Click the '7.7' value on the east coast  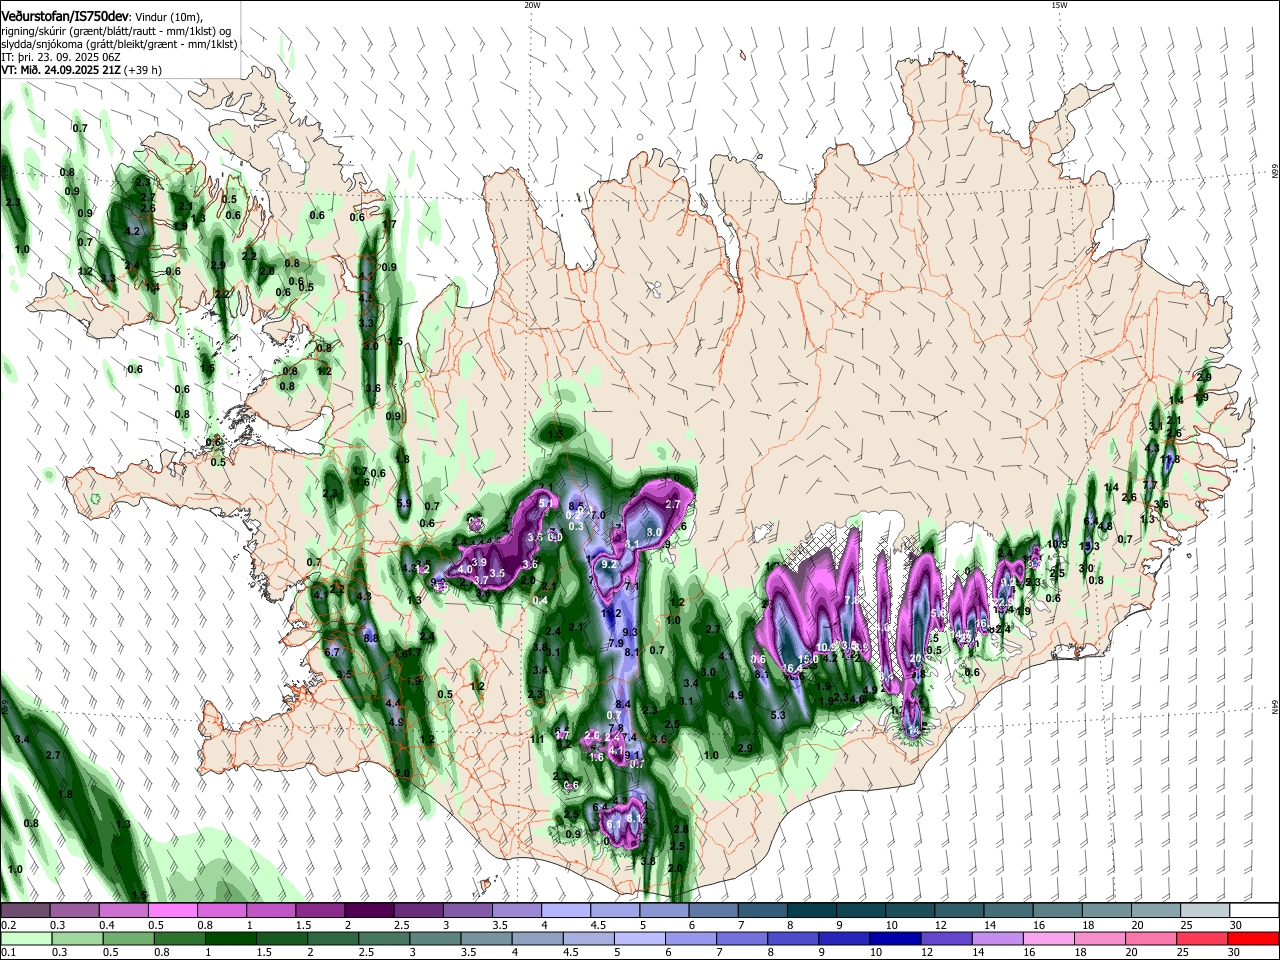click(1150, 485)
